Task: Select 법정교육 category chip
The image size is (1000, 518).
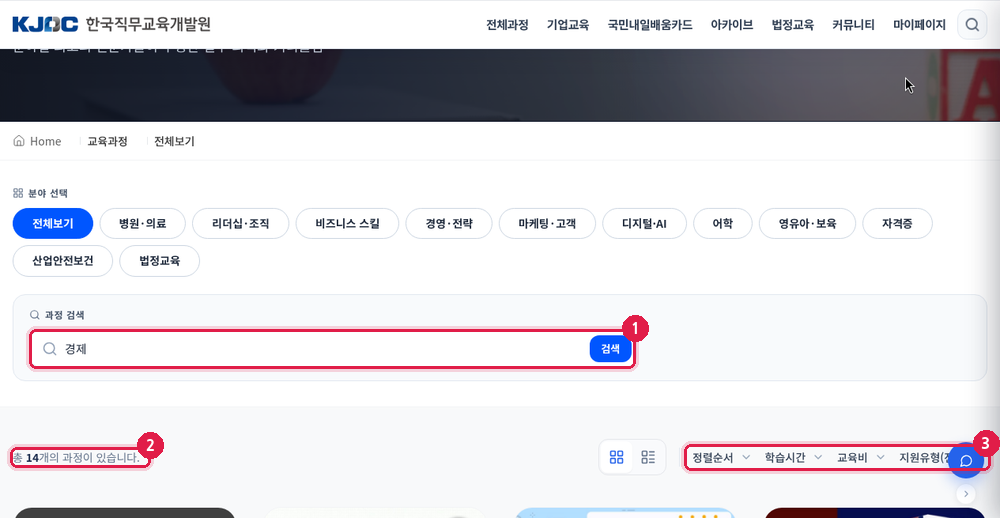Action: point(159,261)
